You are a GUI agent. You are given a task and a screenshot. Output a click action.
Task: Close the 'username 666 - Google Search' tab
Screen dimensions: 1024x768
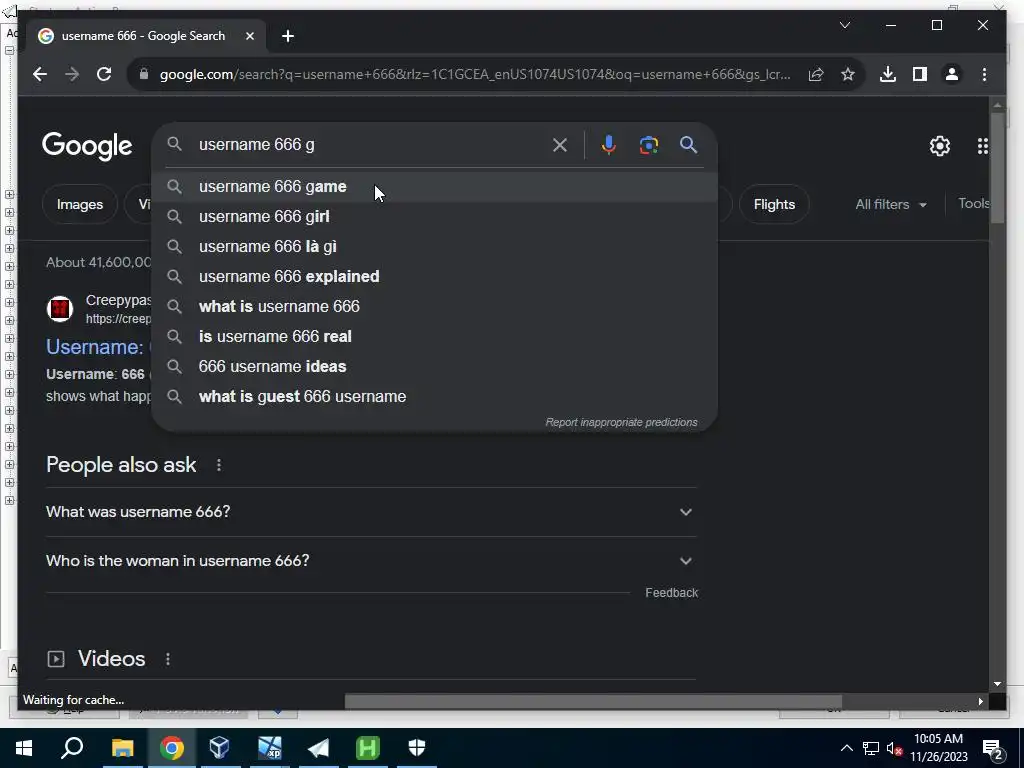(249, 36)
